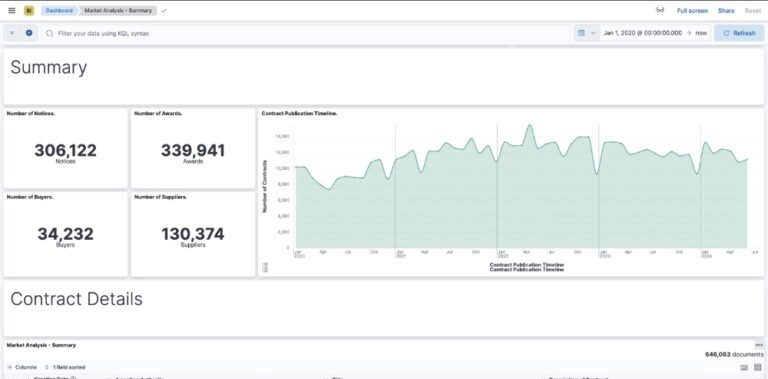Expand the date picker chevron
Viewport: 768px width, 379px height.
click(x=593, y=33)
